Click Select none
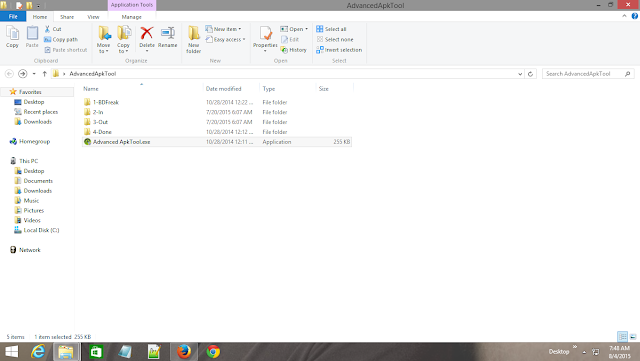Viewport: 640px width, 361px height. point(335,40)
